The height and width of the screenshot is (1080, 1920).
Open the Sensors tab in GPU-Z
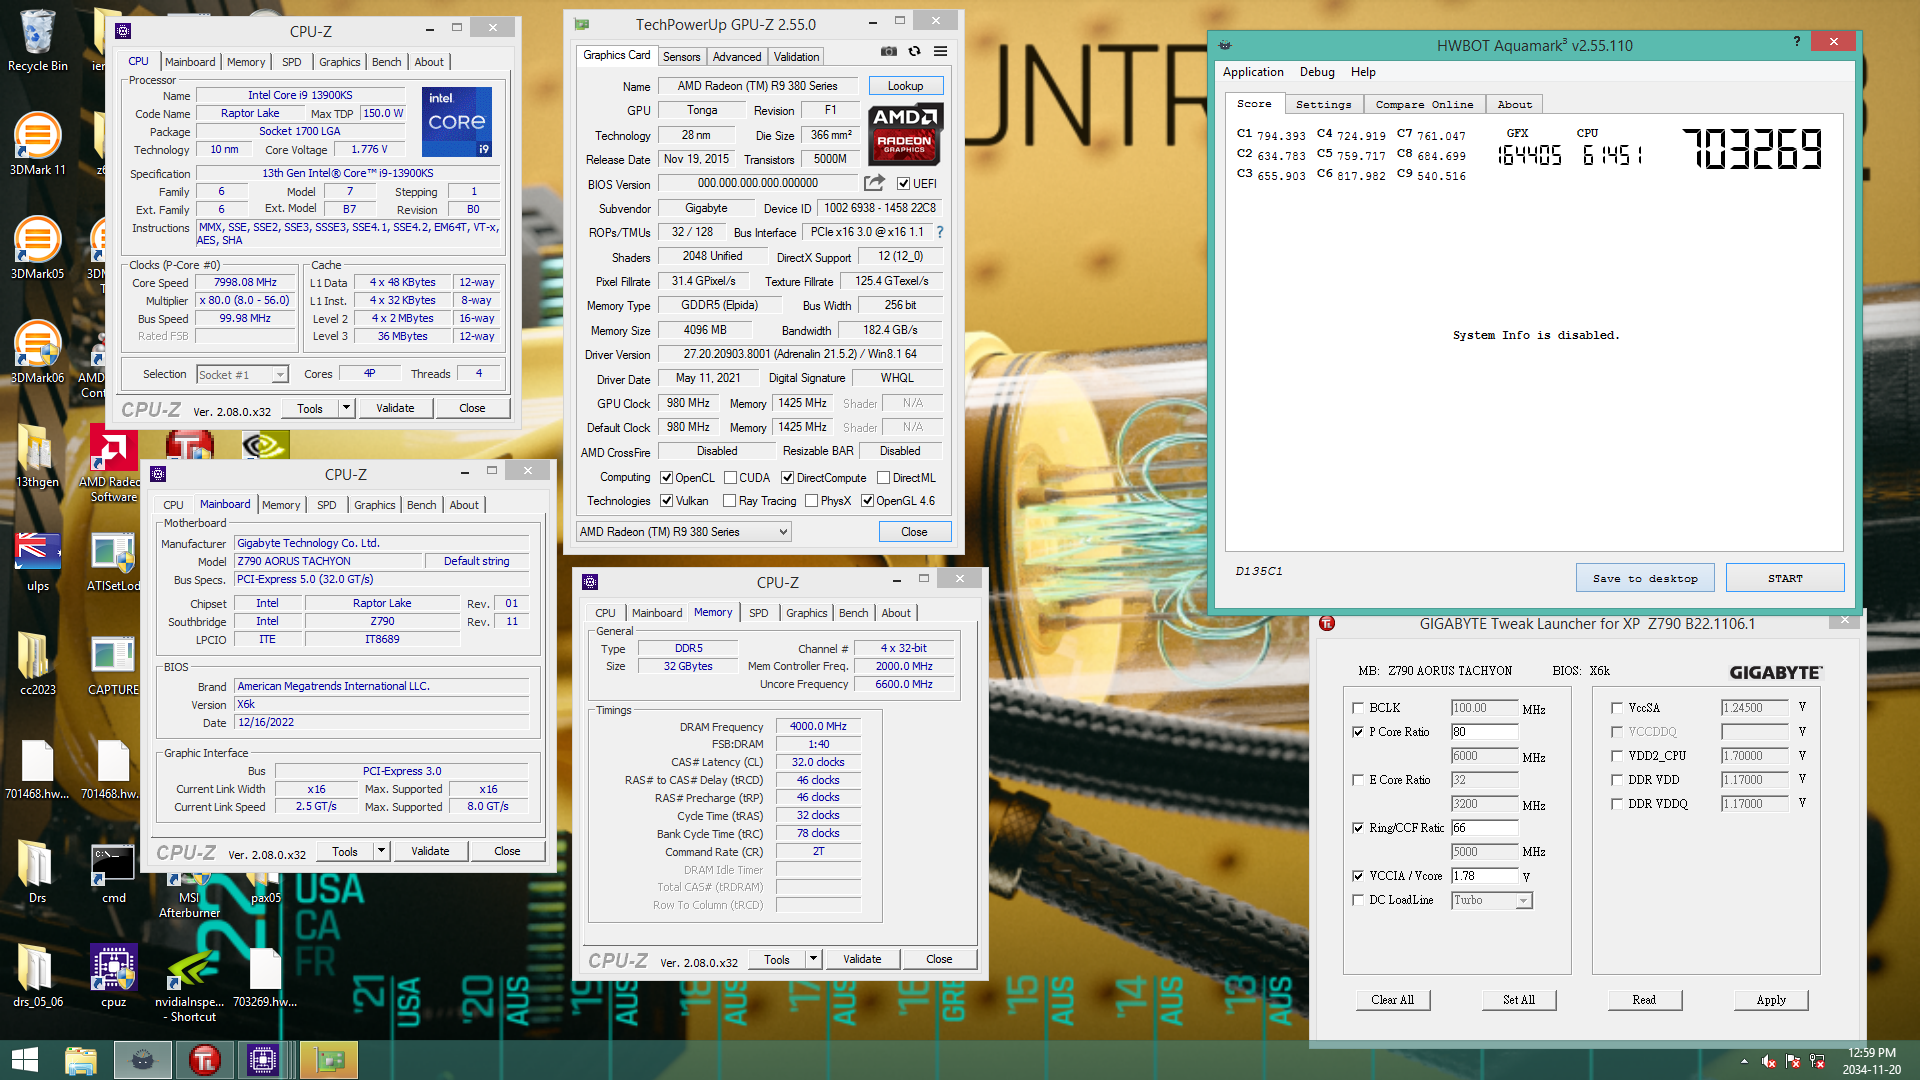coord(681,57)
